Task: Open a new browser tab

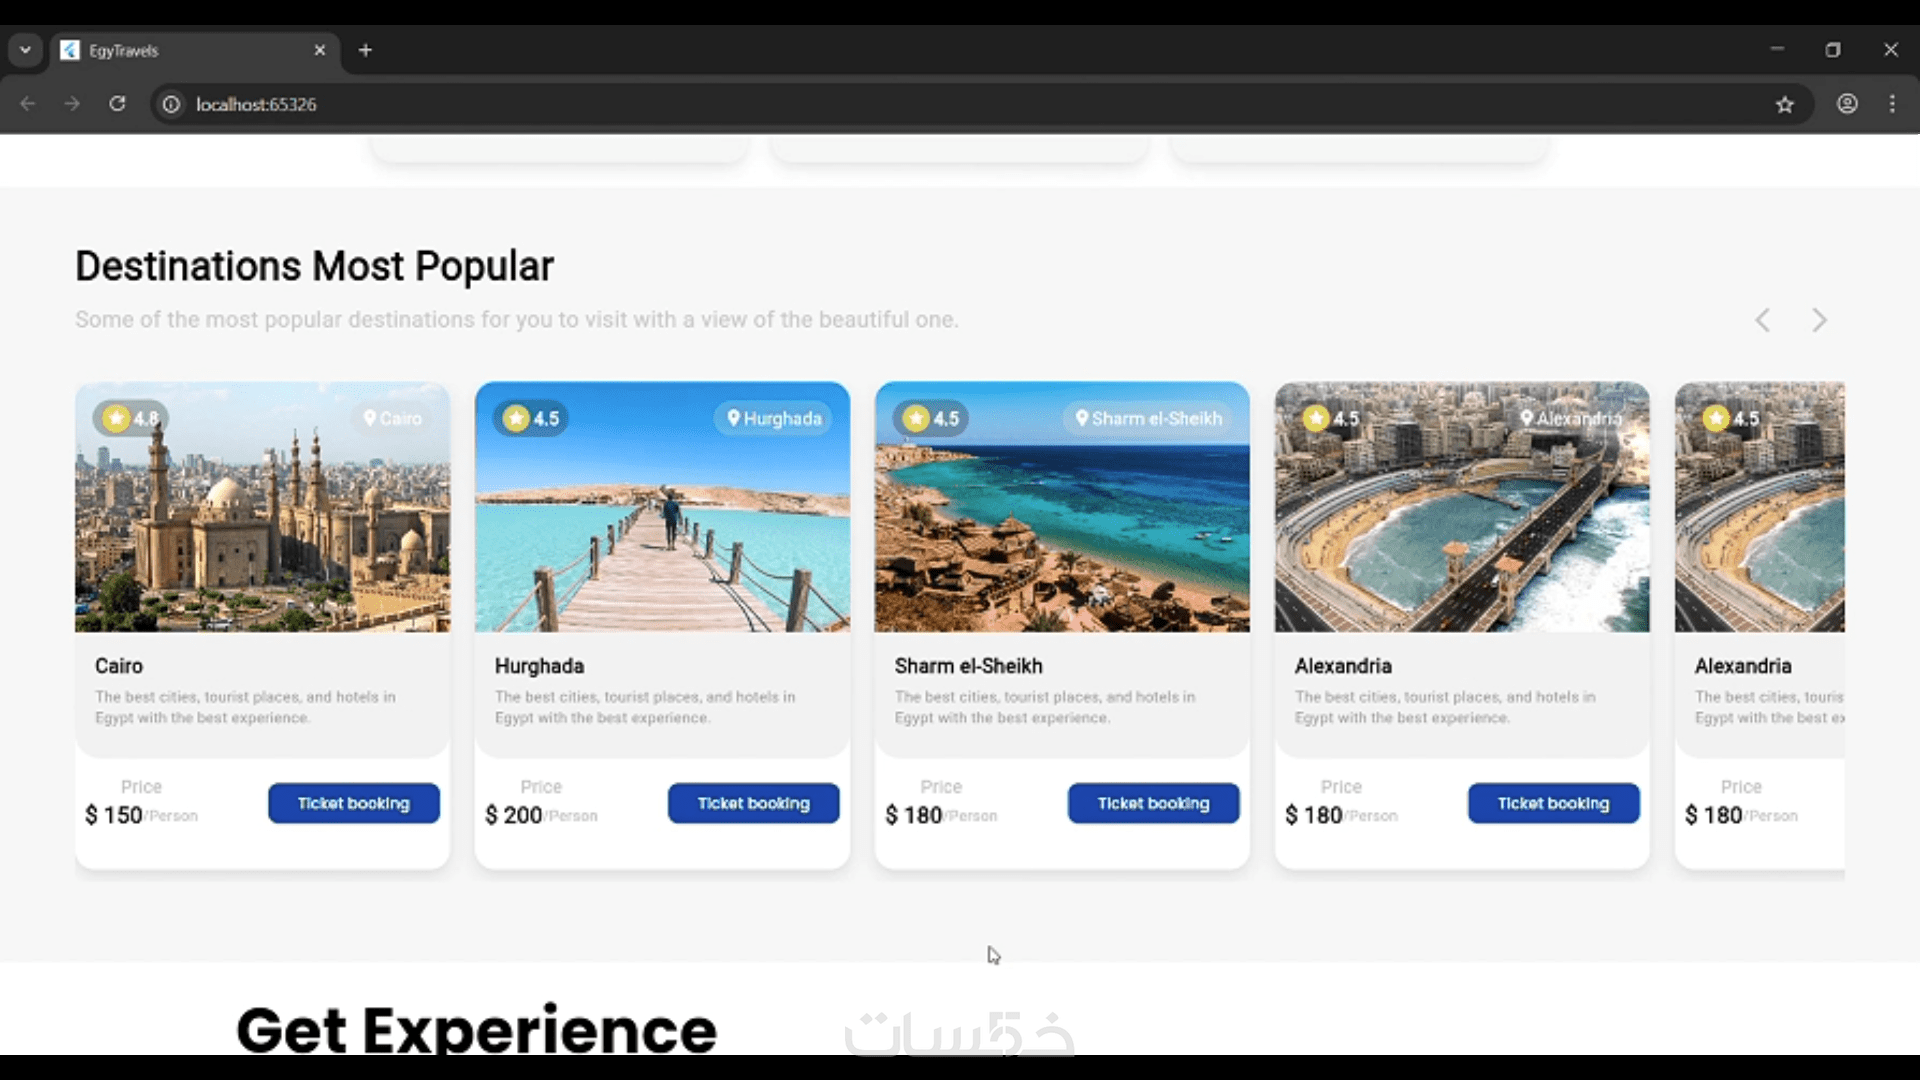Action: point(366,50)
